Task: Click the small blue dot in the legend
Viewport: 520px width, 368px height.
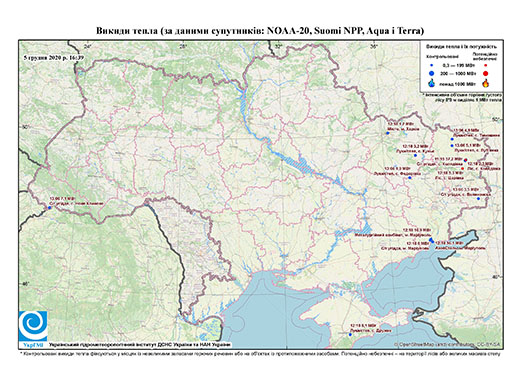Action: pyautogui.click(x=432, y=65)
